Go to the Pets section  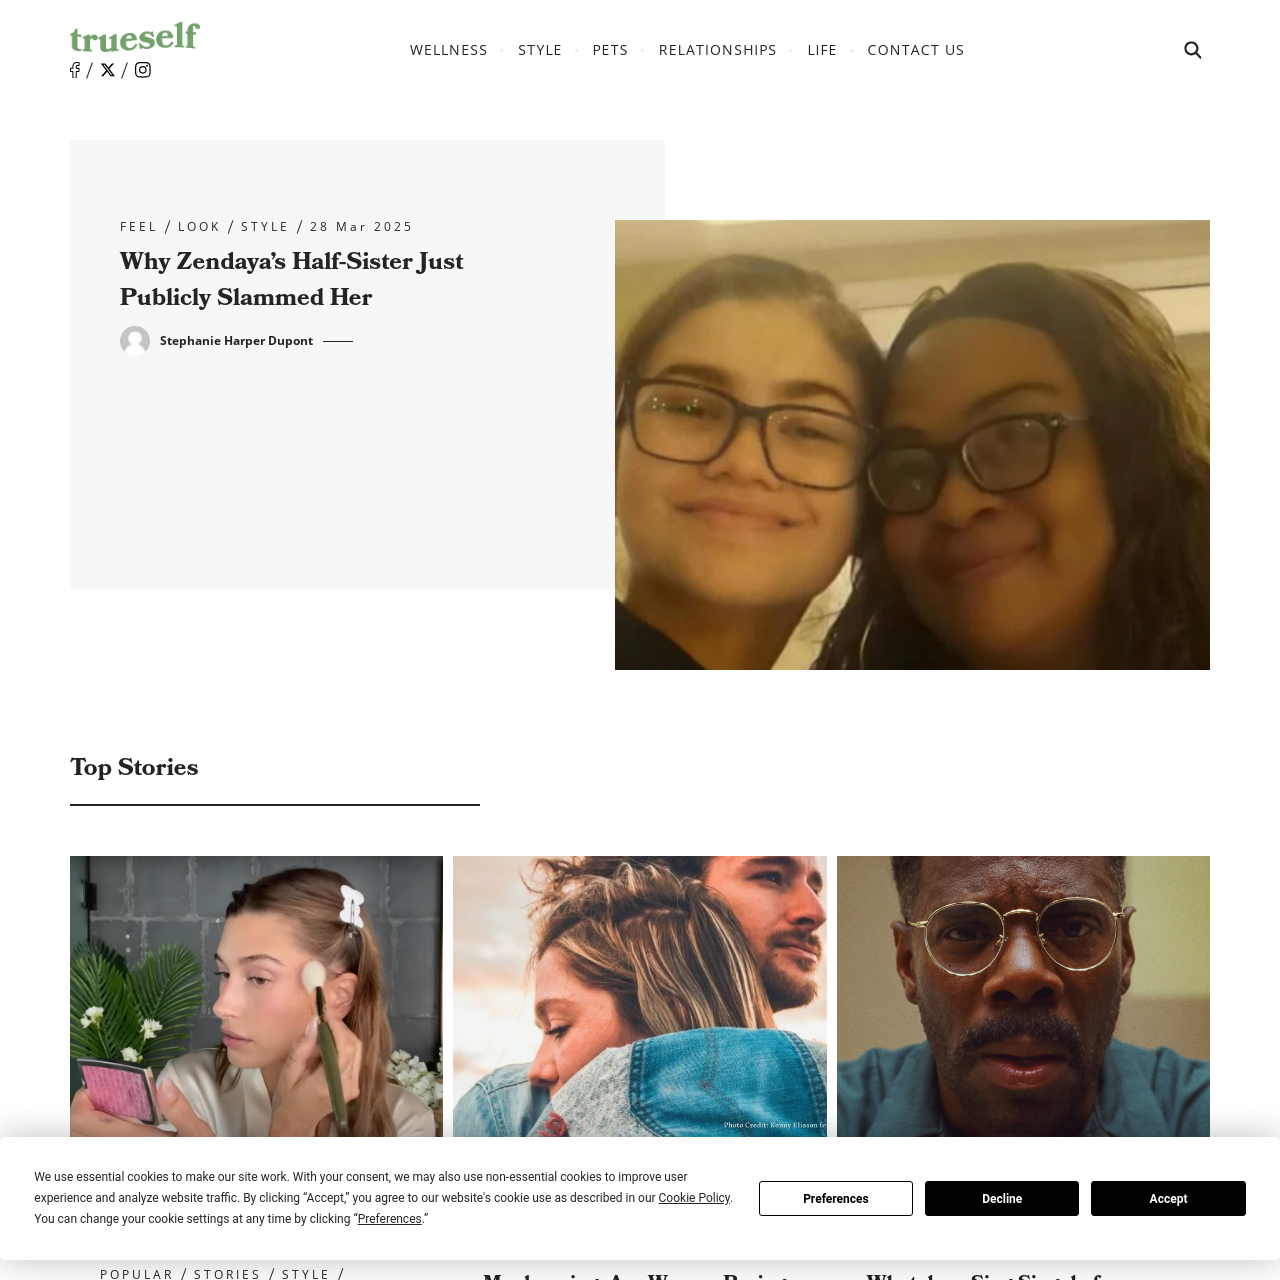pos(610,50)
